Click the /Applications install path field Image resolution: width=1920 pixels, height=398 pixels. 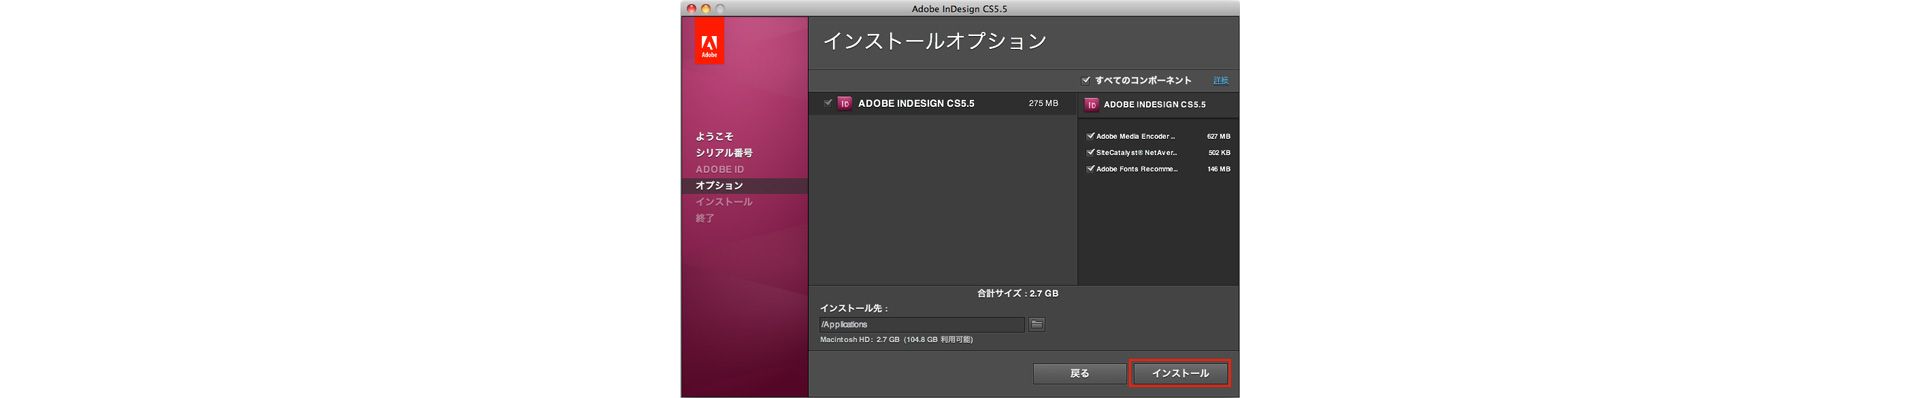point(921,325)
